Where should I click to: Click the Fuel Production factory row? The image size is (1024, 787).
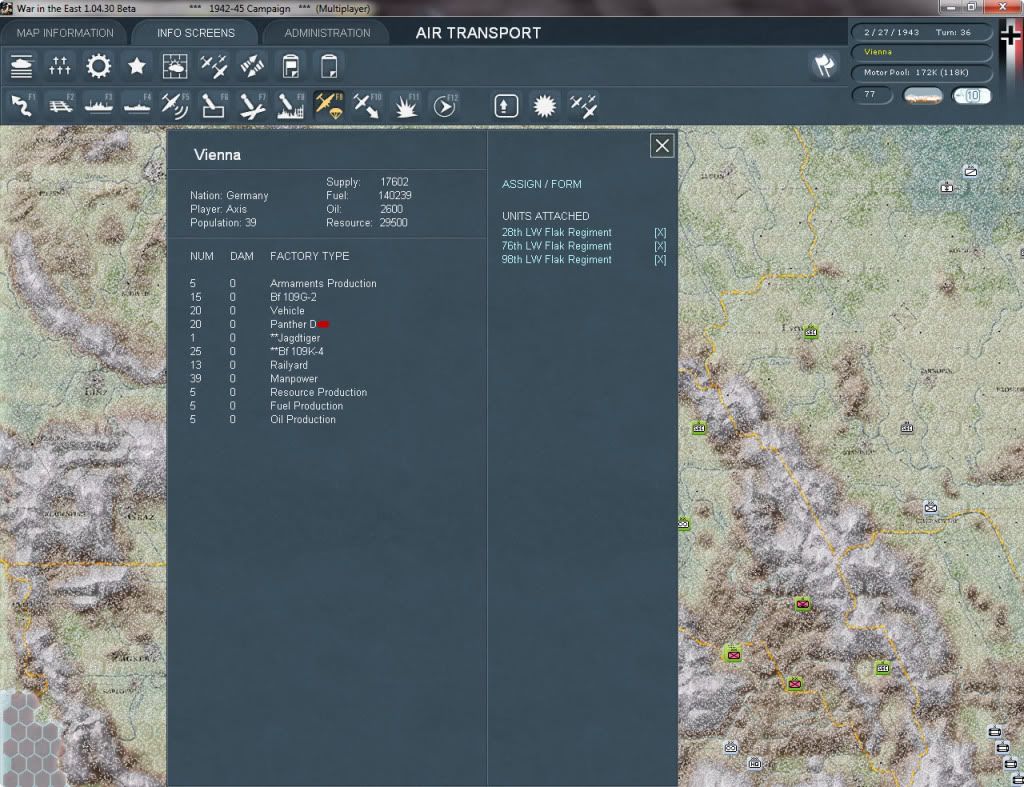[x=266, y=406]
